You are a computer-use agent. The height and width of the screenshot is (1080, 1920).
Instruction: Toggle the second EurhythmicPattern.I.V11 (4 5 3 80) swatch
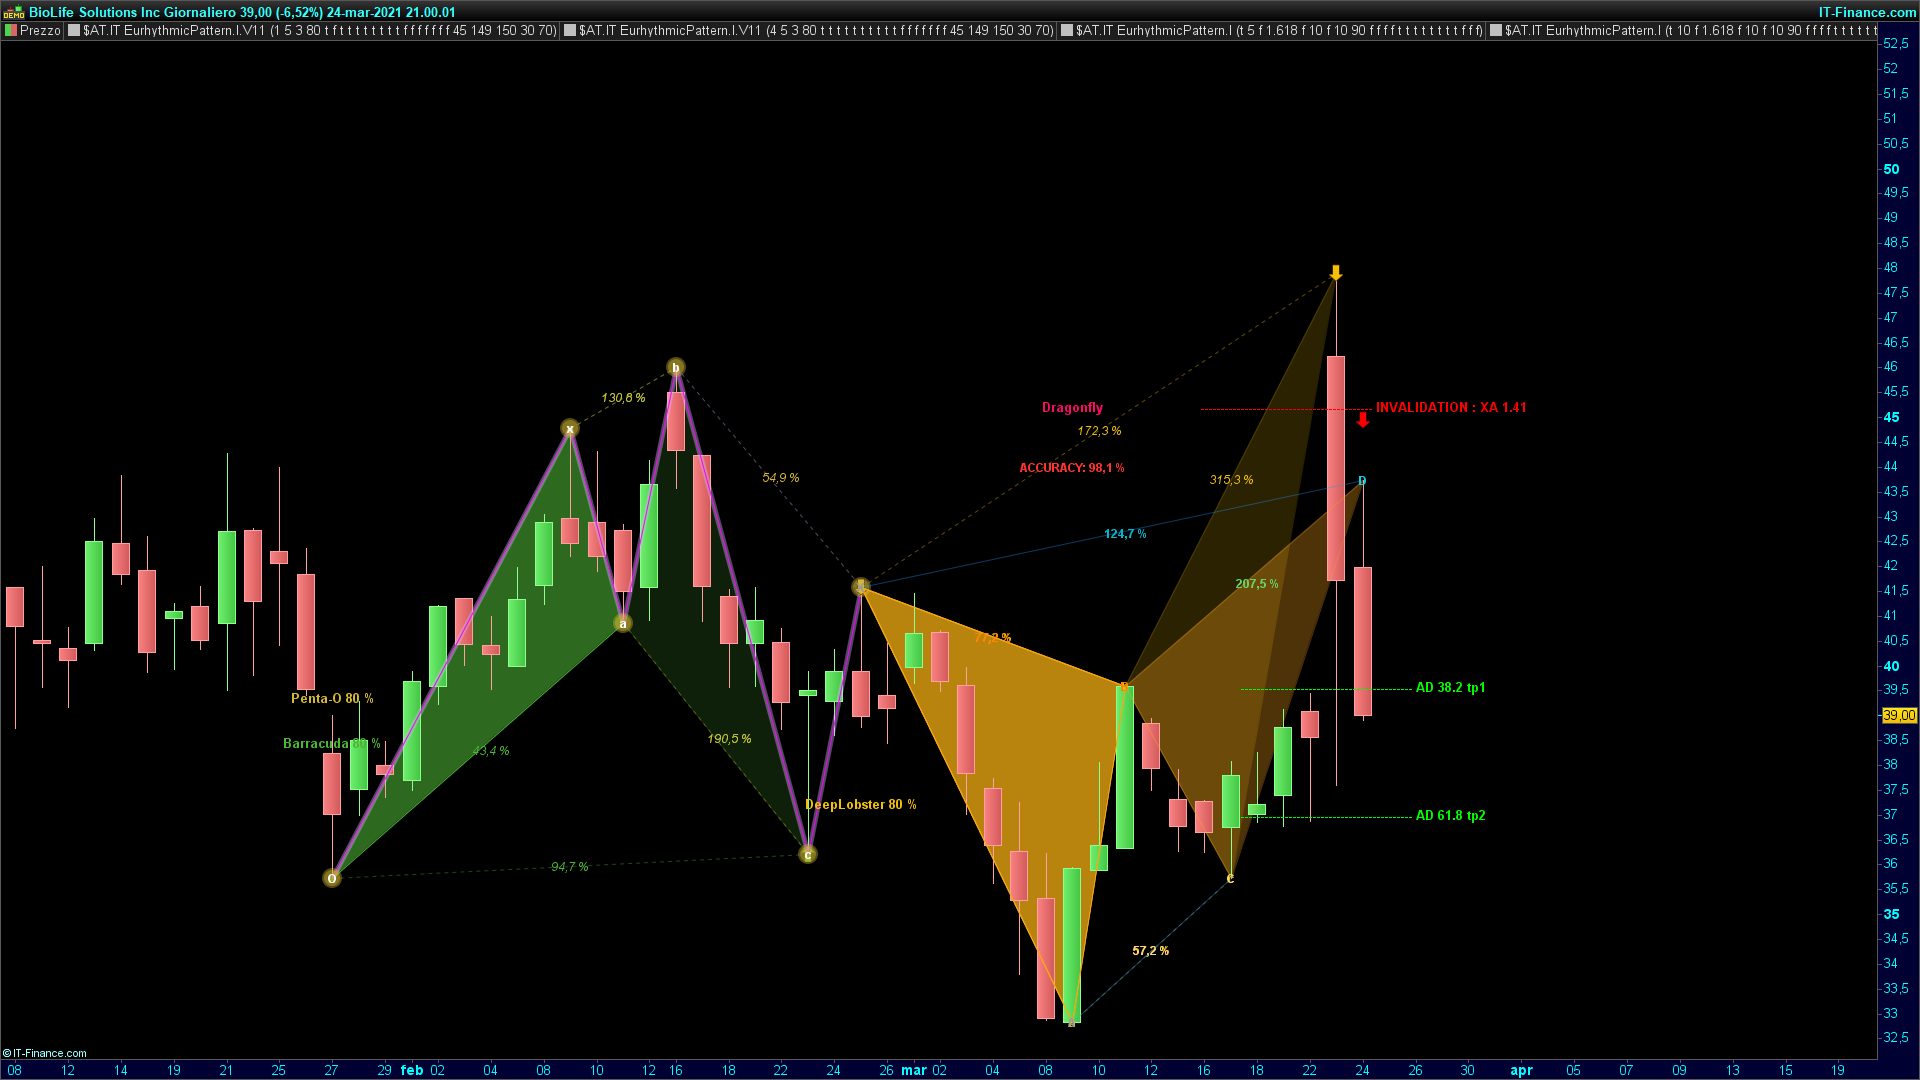[570, 30]
